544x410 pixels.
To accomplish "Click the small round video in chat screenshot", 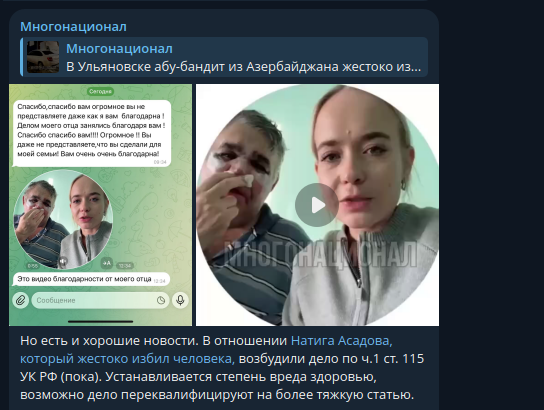I will pos(63,219).
